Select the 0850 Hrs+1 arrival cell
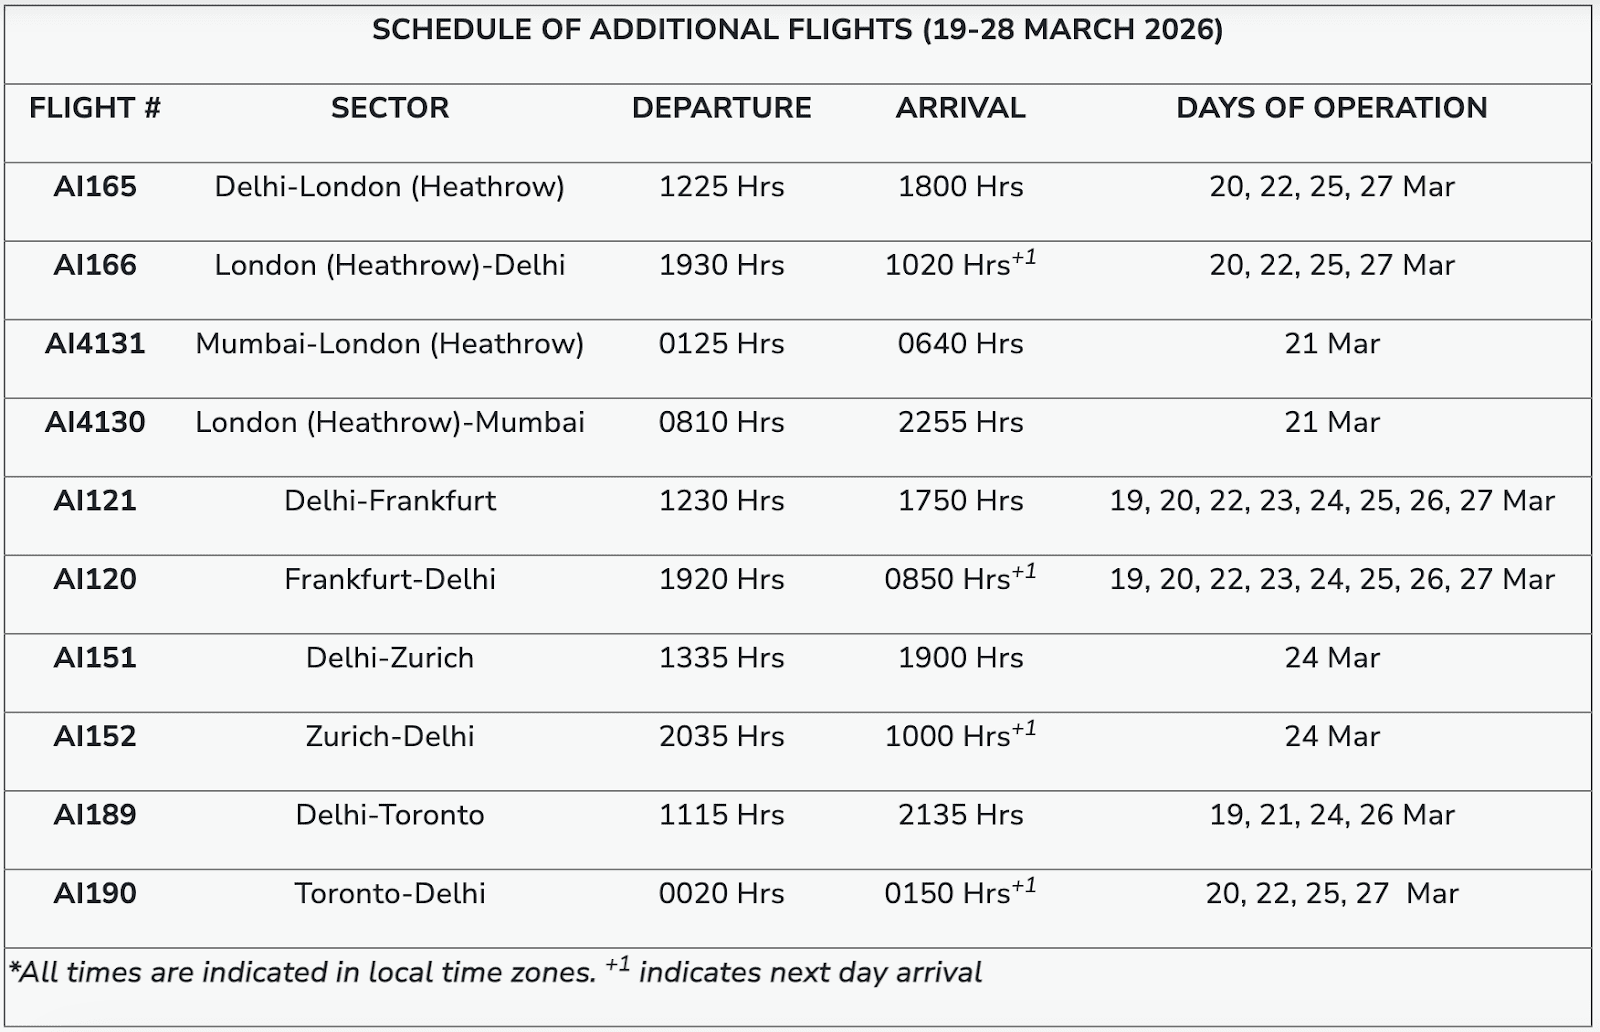 (x=960, y=579)
